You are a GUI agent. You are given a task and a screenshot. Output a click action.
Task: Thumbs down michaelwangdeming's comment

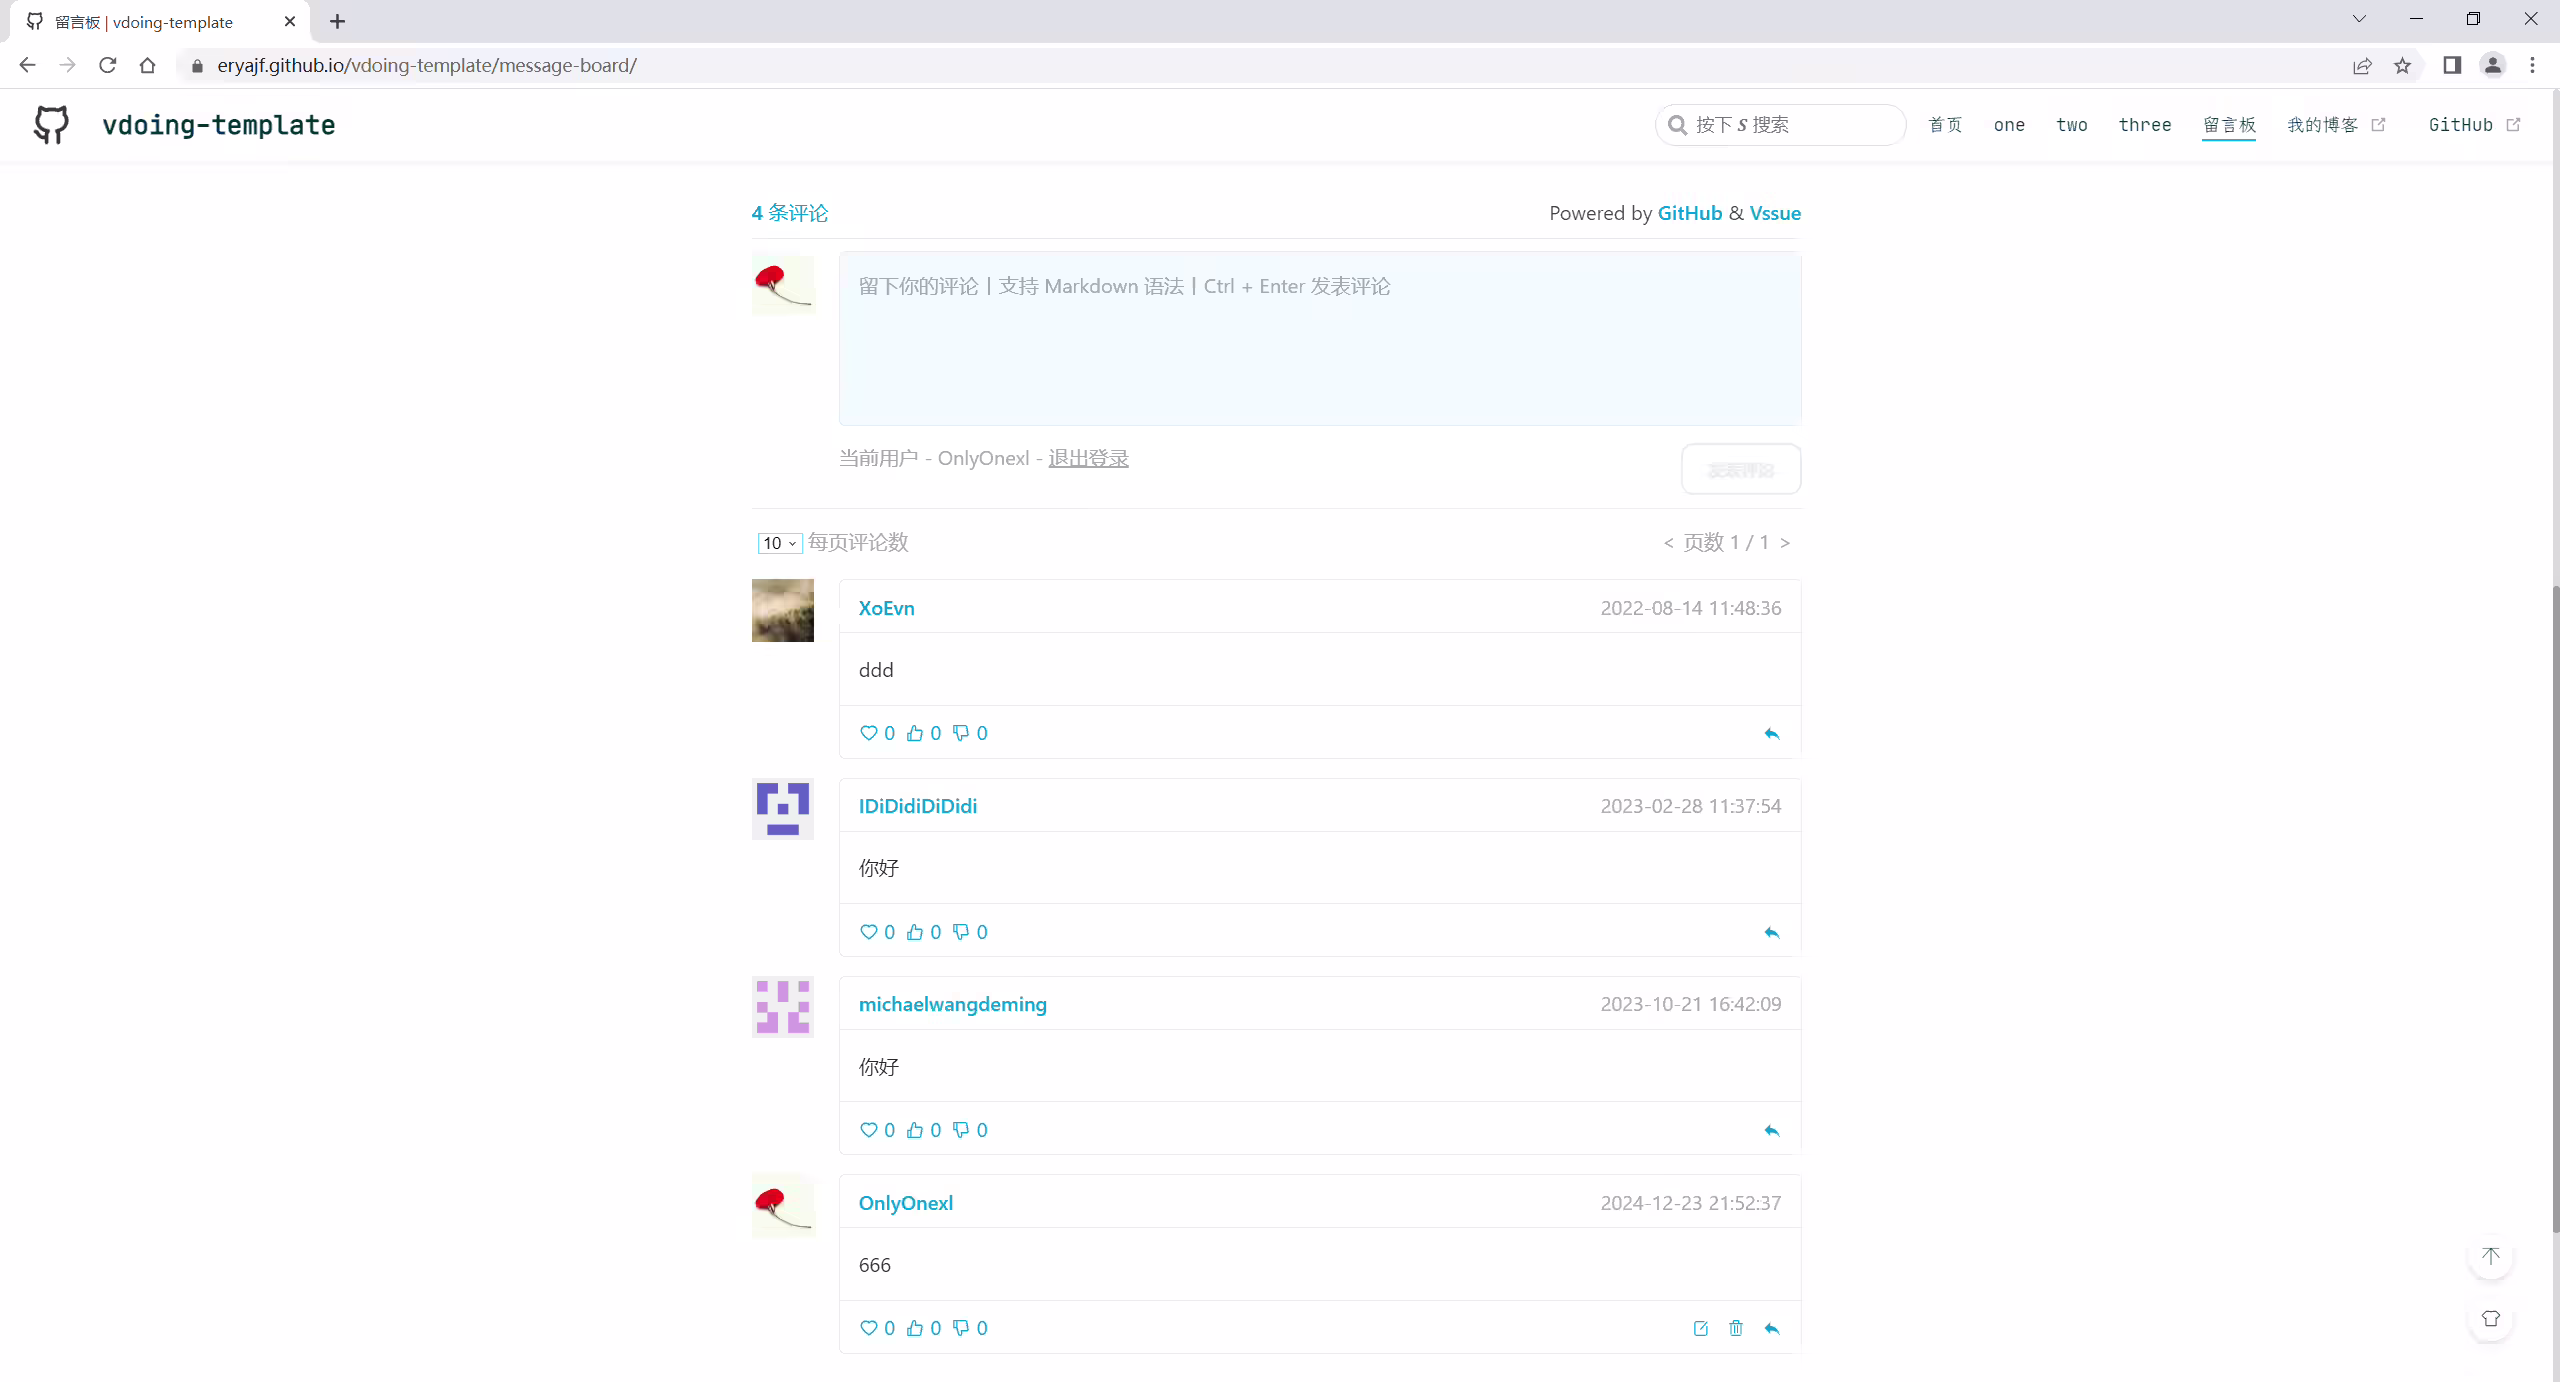tap(961, 1130)
